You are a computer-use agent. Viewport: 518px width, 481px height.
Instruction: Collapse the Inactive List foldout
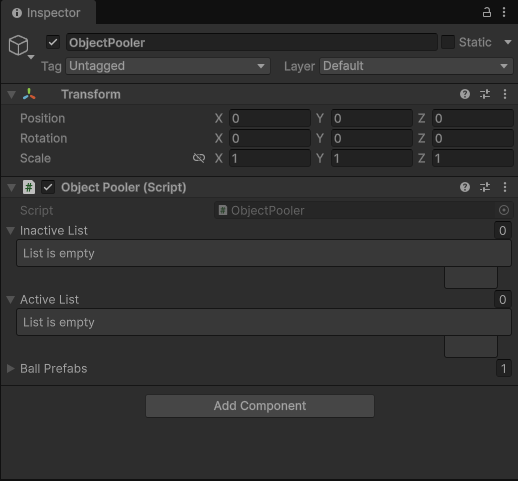coord(11,231)
